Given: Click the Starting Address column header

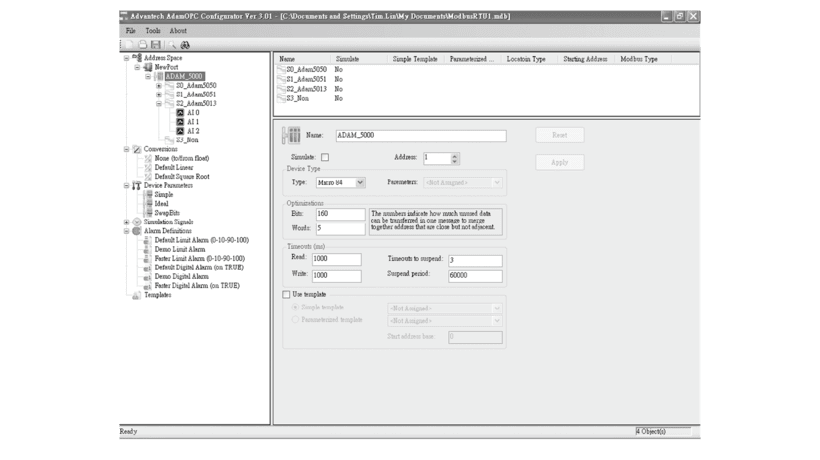Looking at the screenshot, I should [x=586, y=59].
